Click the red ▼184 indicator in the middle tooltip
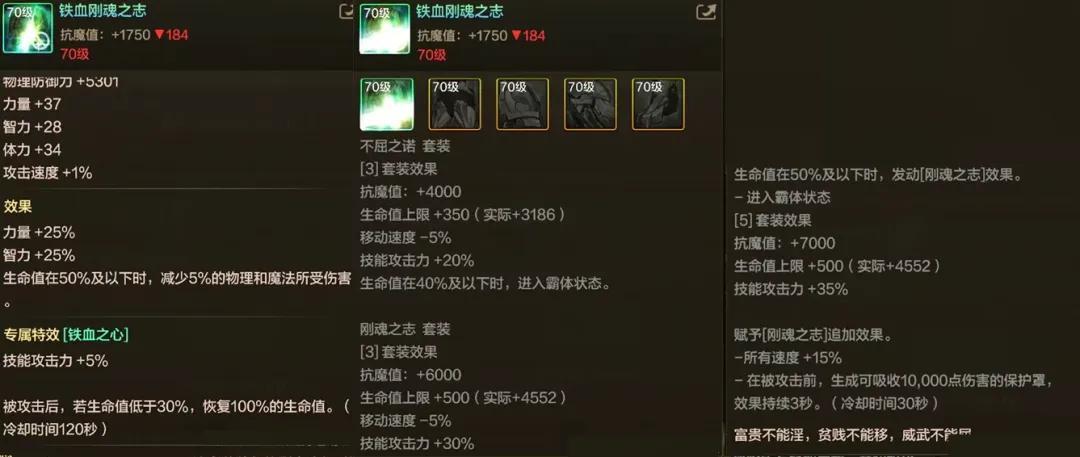Image resolution: width=1080 pixels, height=457 pixels. click(527, 34)
